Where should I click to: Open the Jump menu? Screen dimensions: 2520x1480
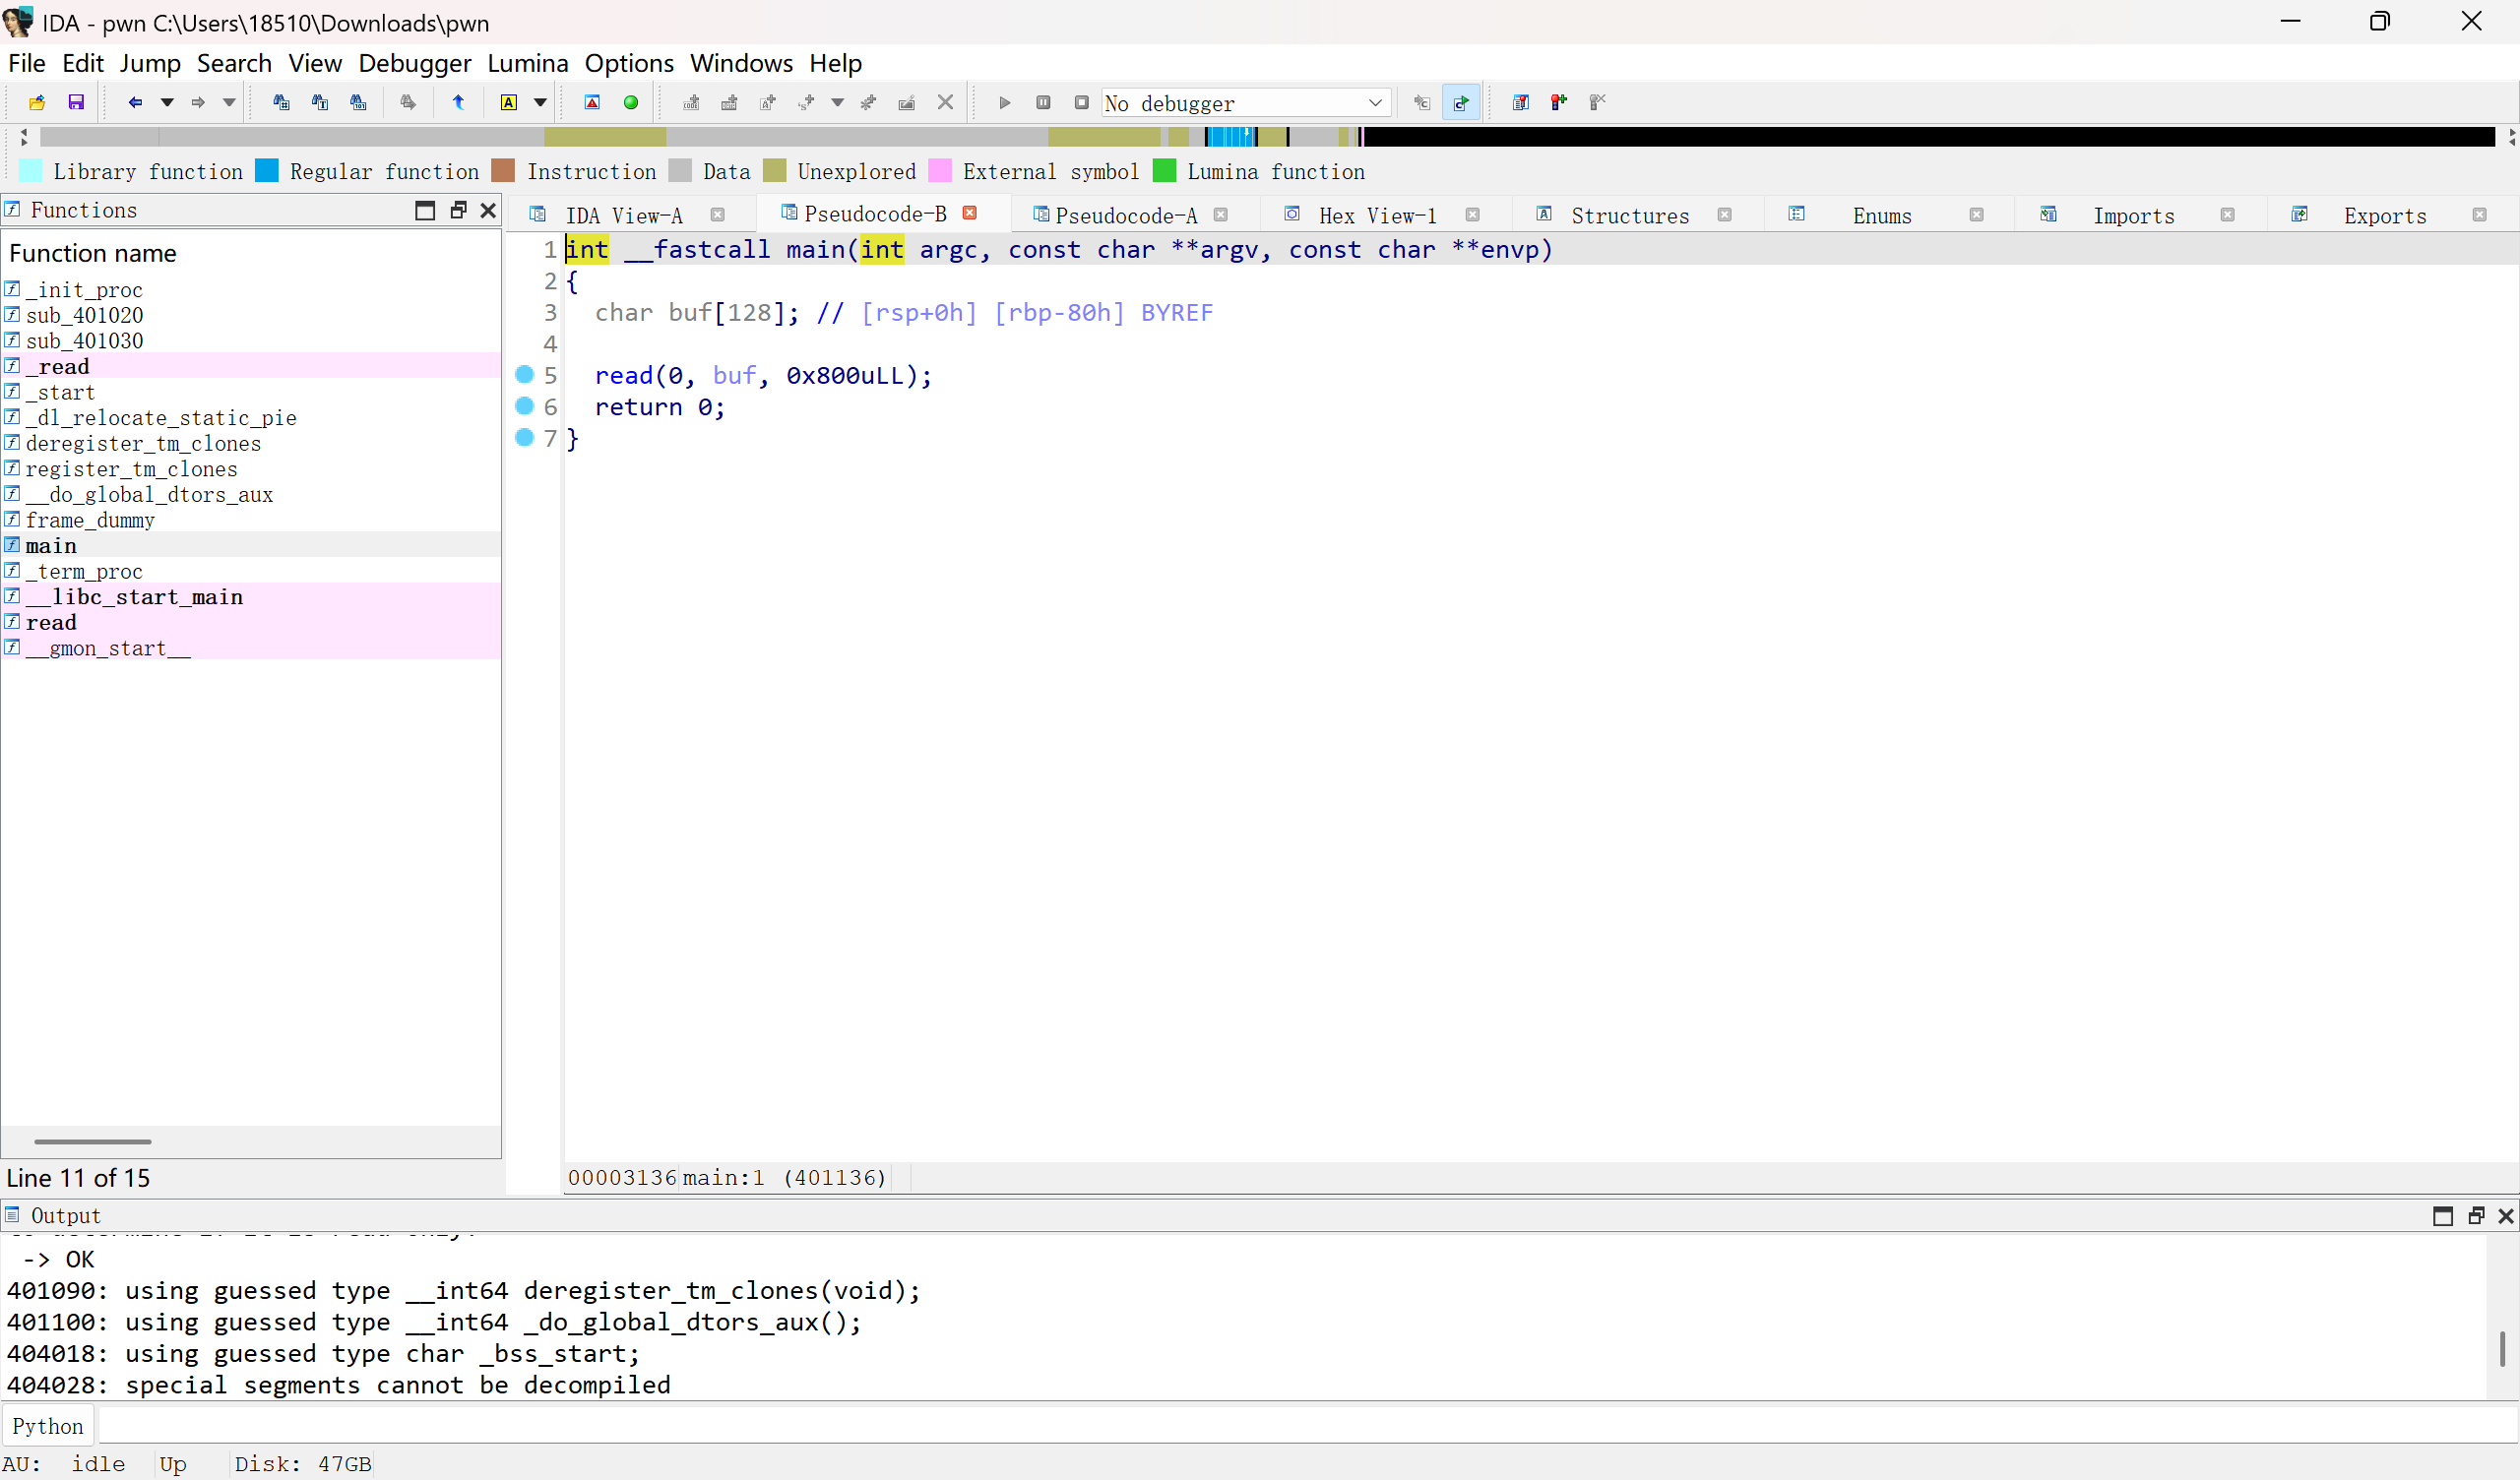[150, 63]
